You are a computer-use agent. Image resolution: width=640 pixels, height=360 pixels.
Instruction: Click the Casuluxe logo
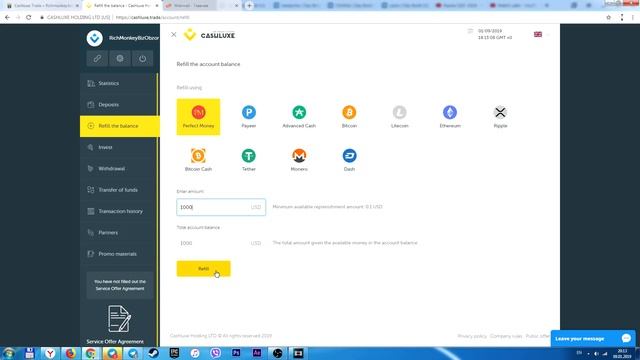209,35
